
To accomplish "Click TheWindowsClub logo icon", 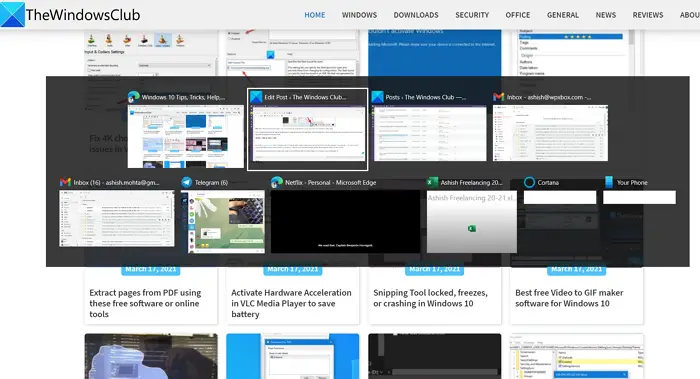I will [12, 14].
